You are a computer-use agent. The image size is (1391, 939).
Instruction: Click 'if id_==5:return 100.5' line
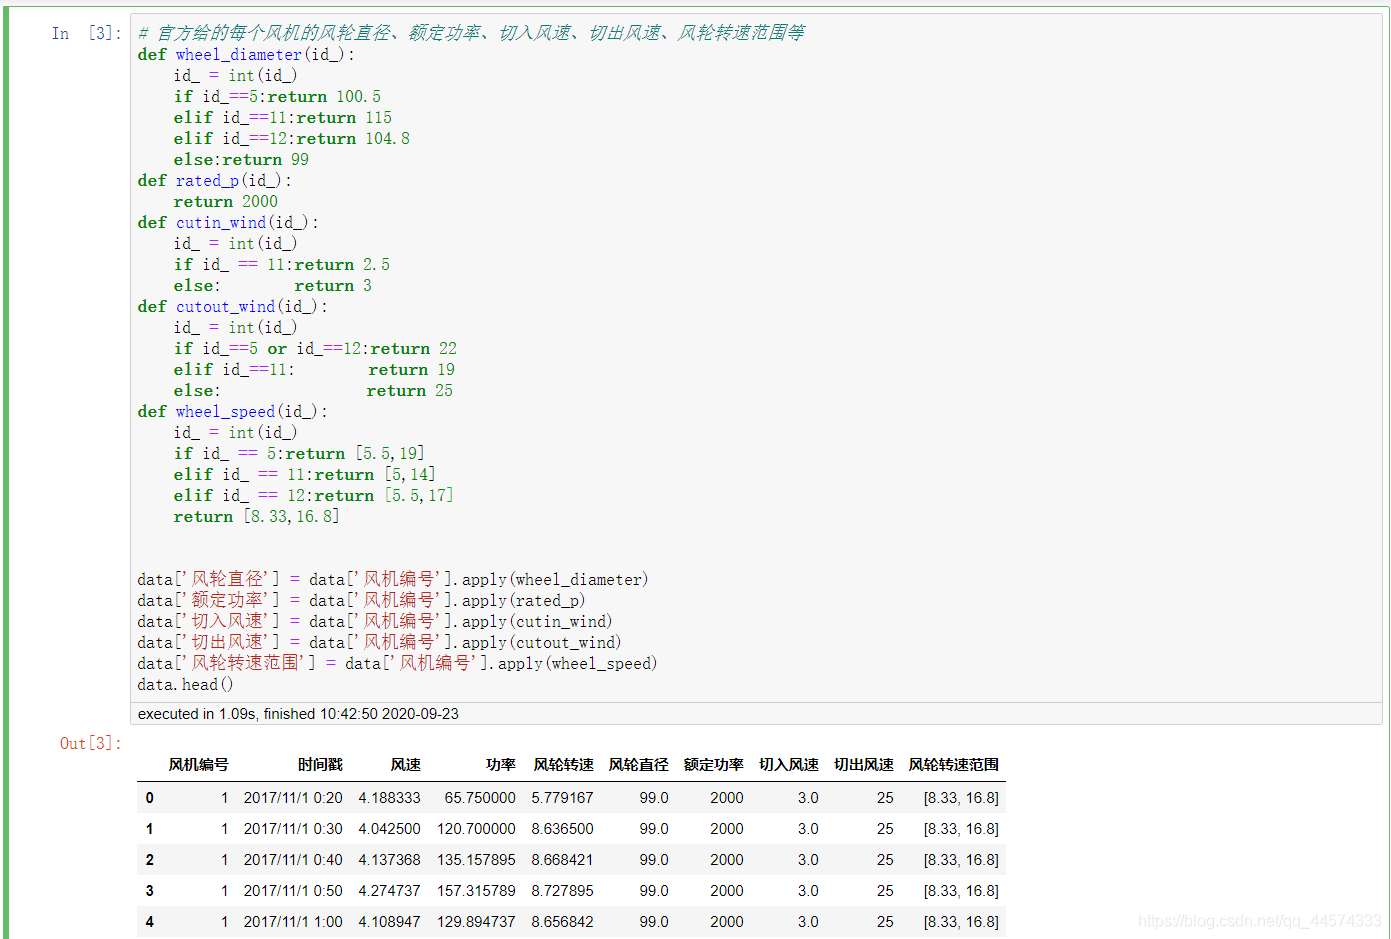(x=277, y=96)
